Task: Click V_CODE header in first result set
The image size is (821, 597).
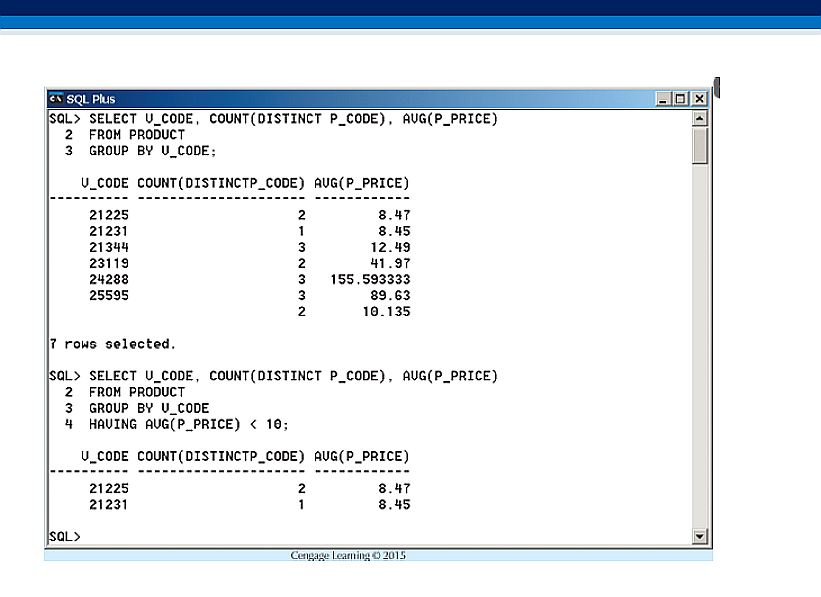Action: (105, 184)
